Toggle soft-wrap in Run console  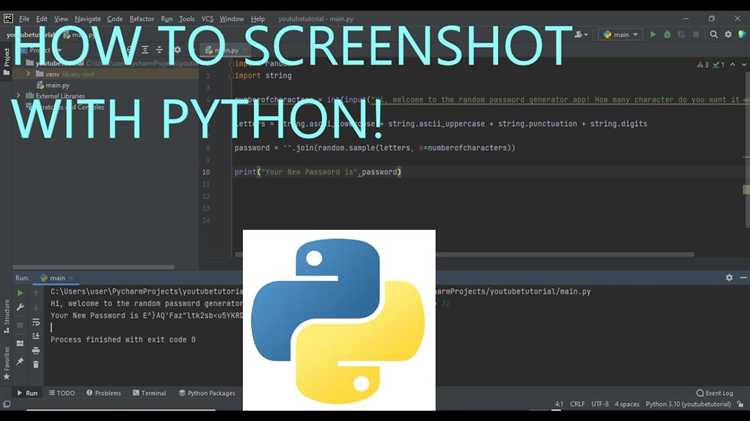[x=36, y=322]
